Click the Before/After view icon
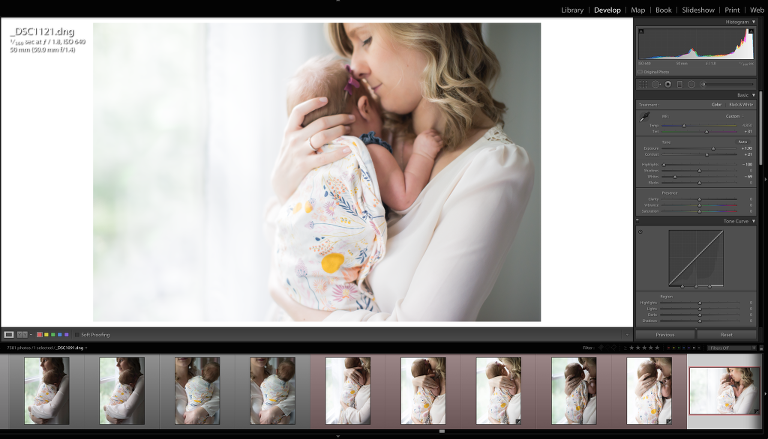768x439 pixels. coord(22,334)
